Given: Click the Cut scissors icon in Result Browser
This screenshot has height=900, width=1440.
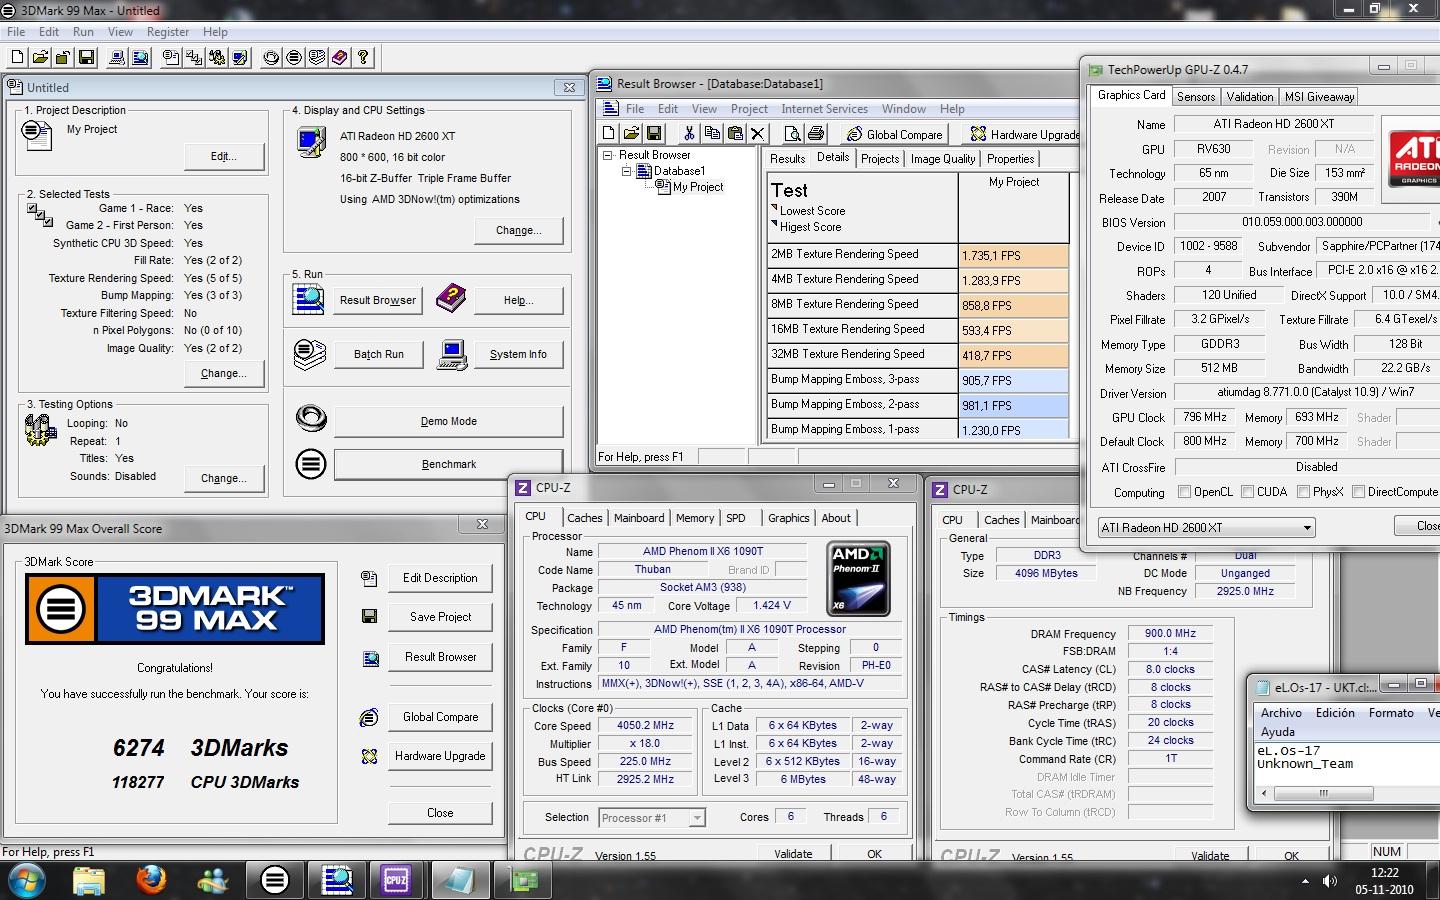Looking at the screenshot, I should [x=689, y=133].
